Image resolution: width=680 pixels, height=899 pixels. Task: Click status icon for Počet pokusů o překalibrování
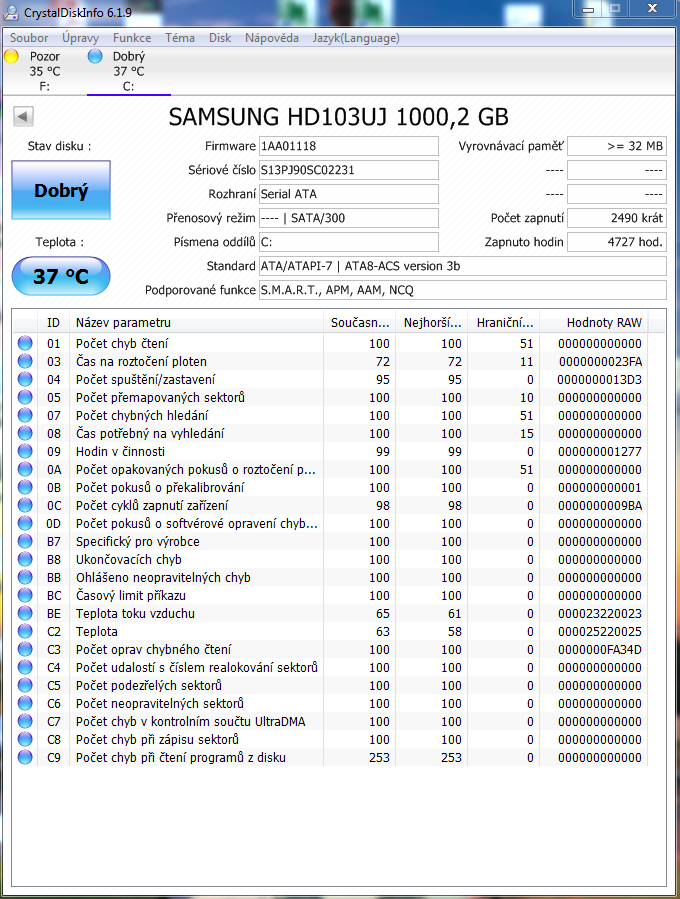(25, 487)
